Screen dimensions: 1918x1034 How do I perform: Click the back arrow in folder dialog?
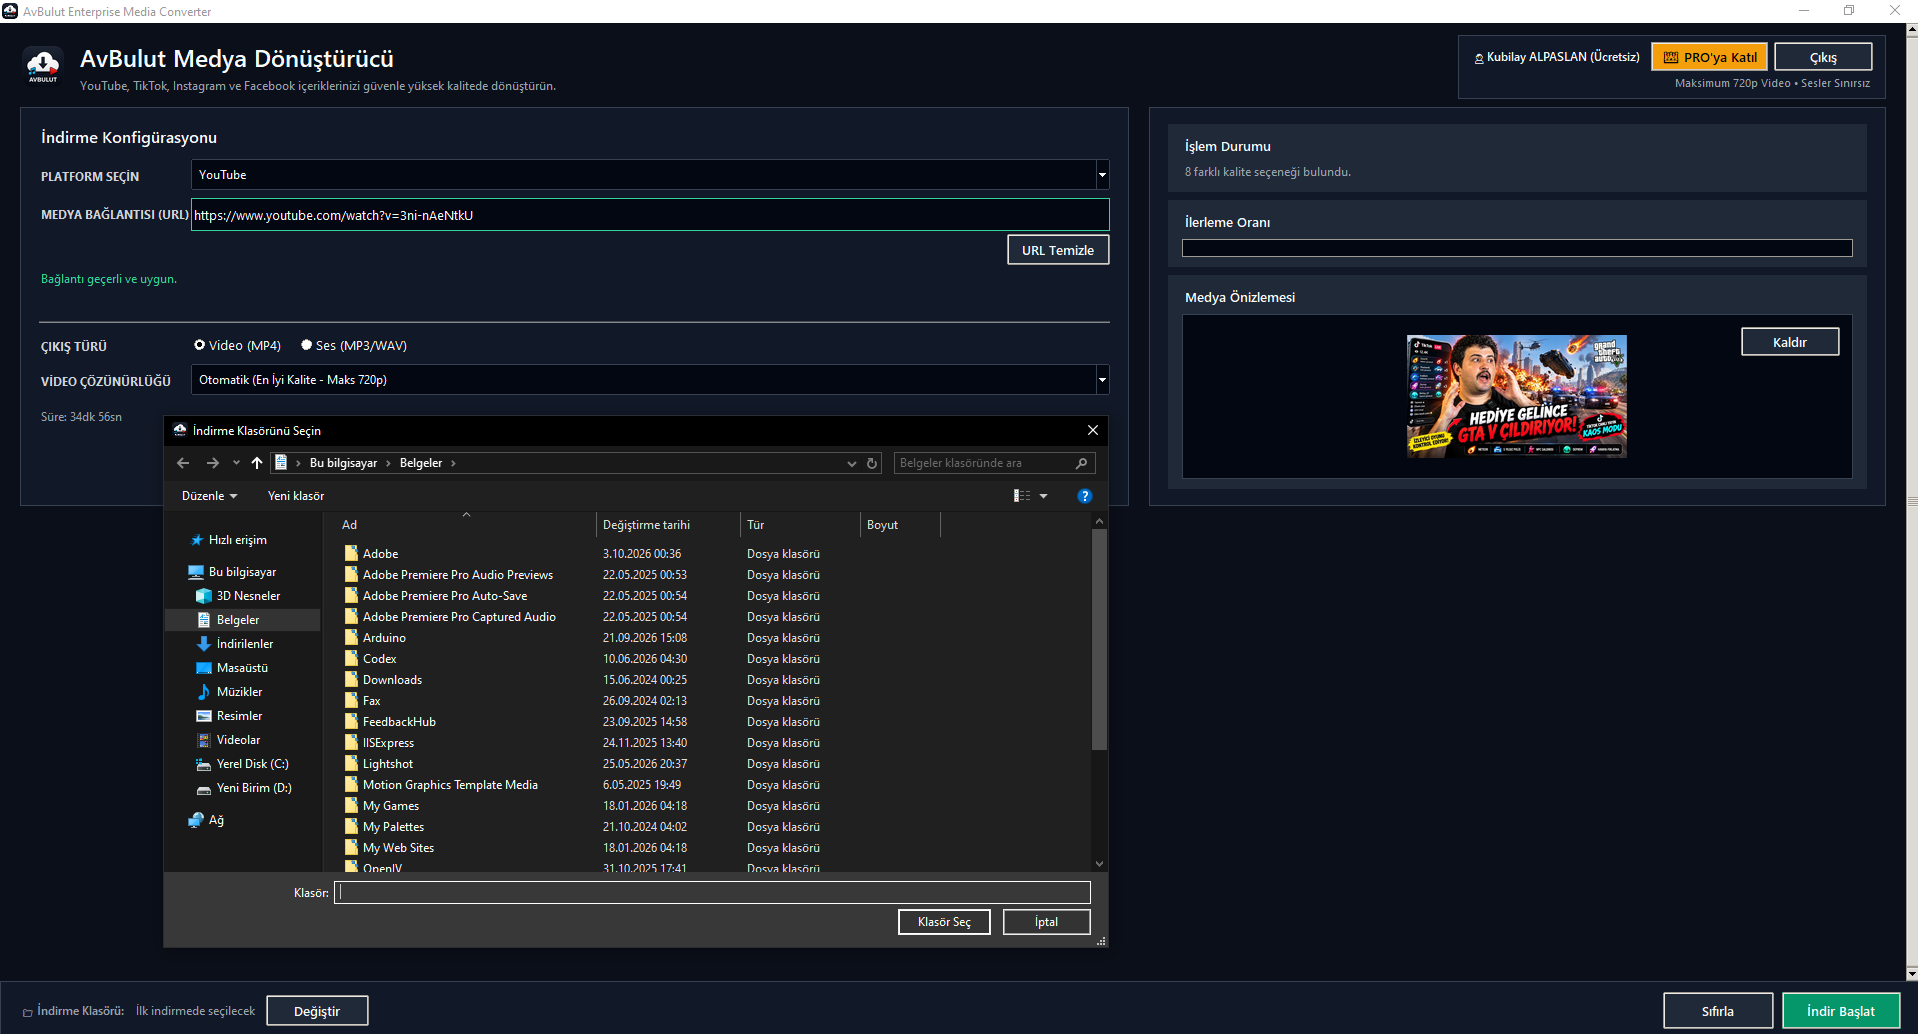[183, 463]
